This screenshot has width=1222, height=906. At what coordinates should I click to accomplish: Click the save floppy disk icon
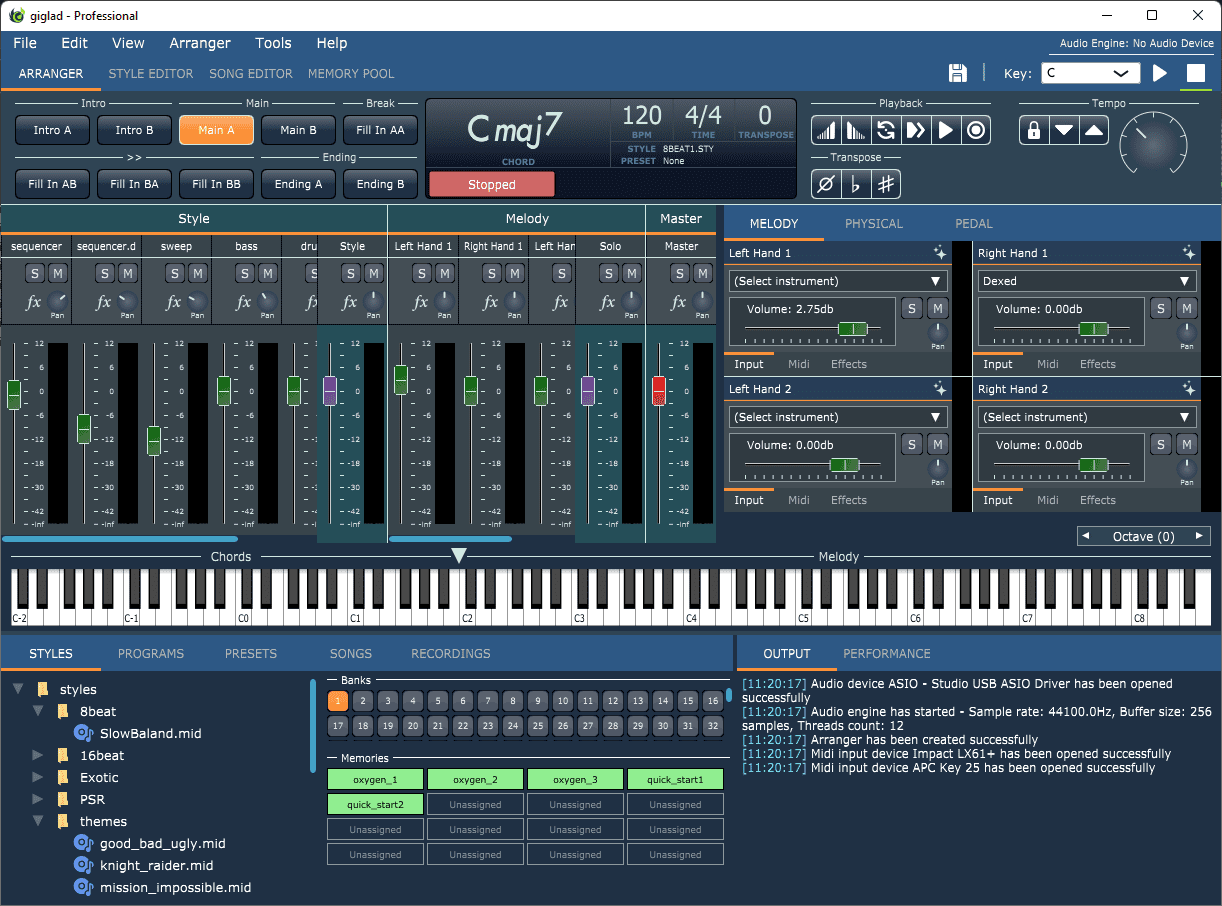pyautogui.click(x=957, y=73)
